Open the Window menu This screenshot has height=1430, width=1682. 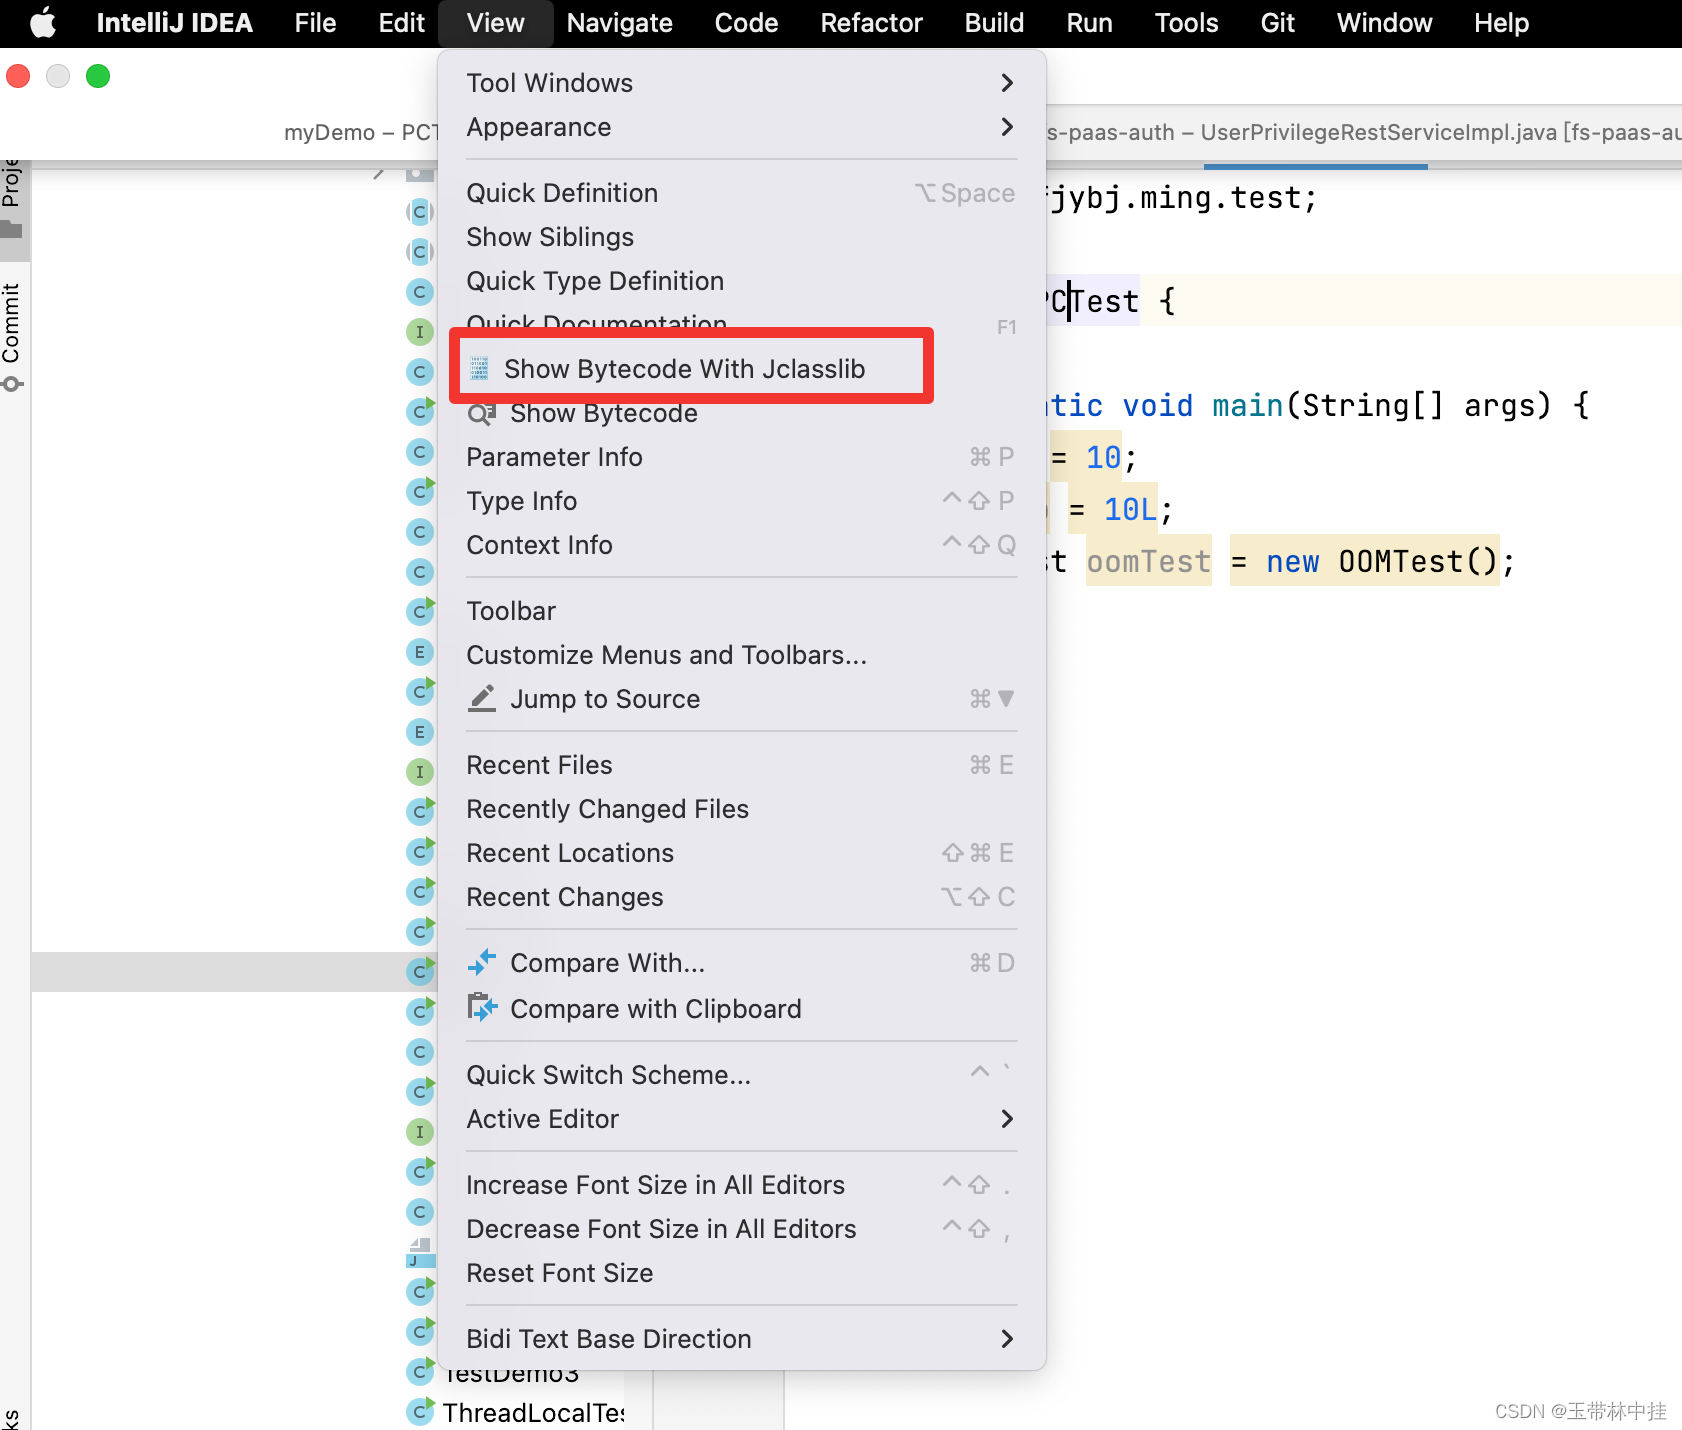(x=1384, y=23)
